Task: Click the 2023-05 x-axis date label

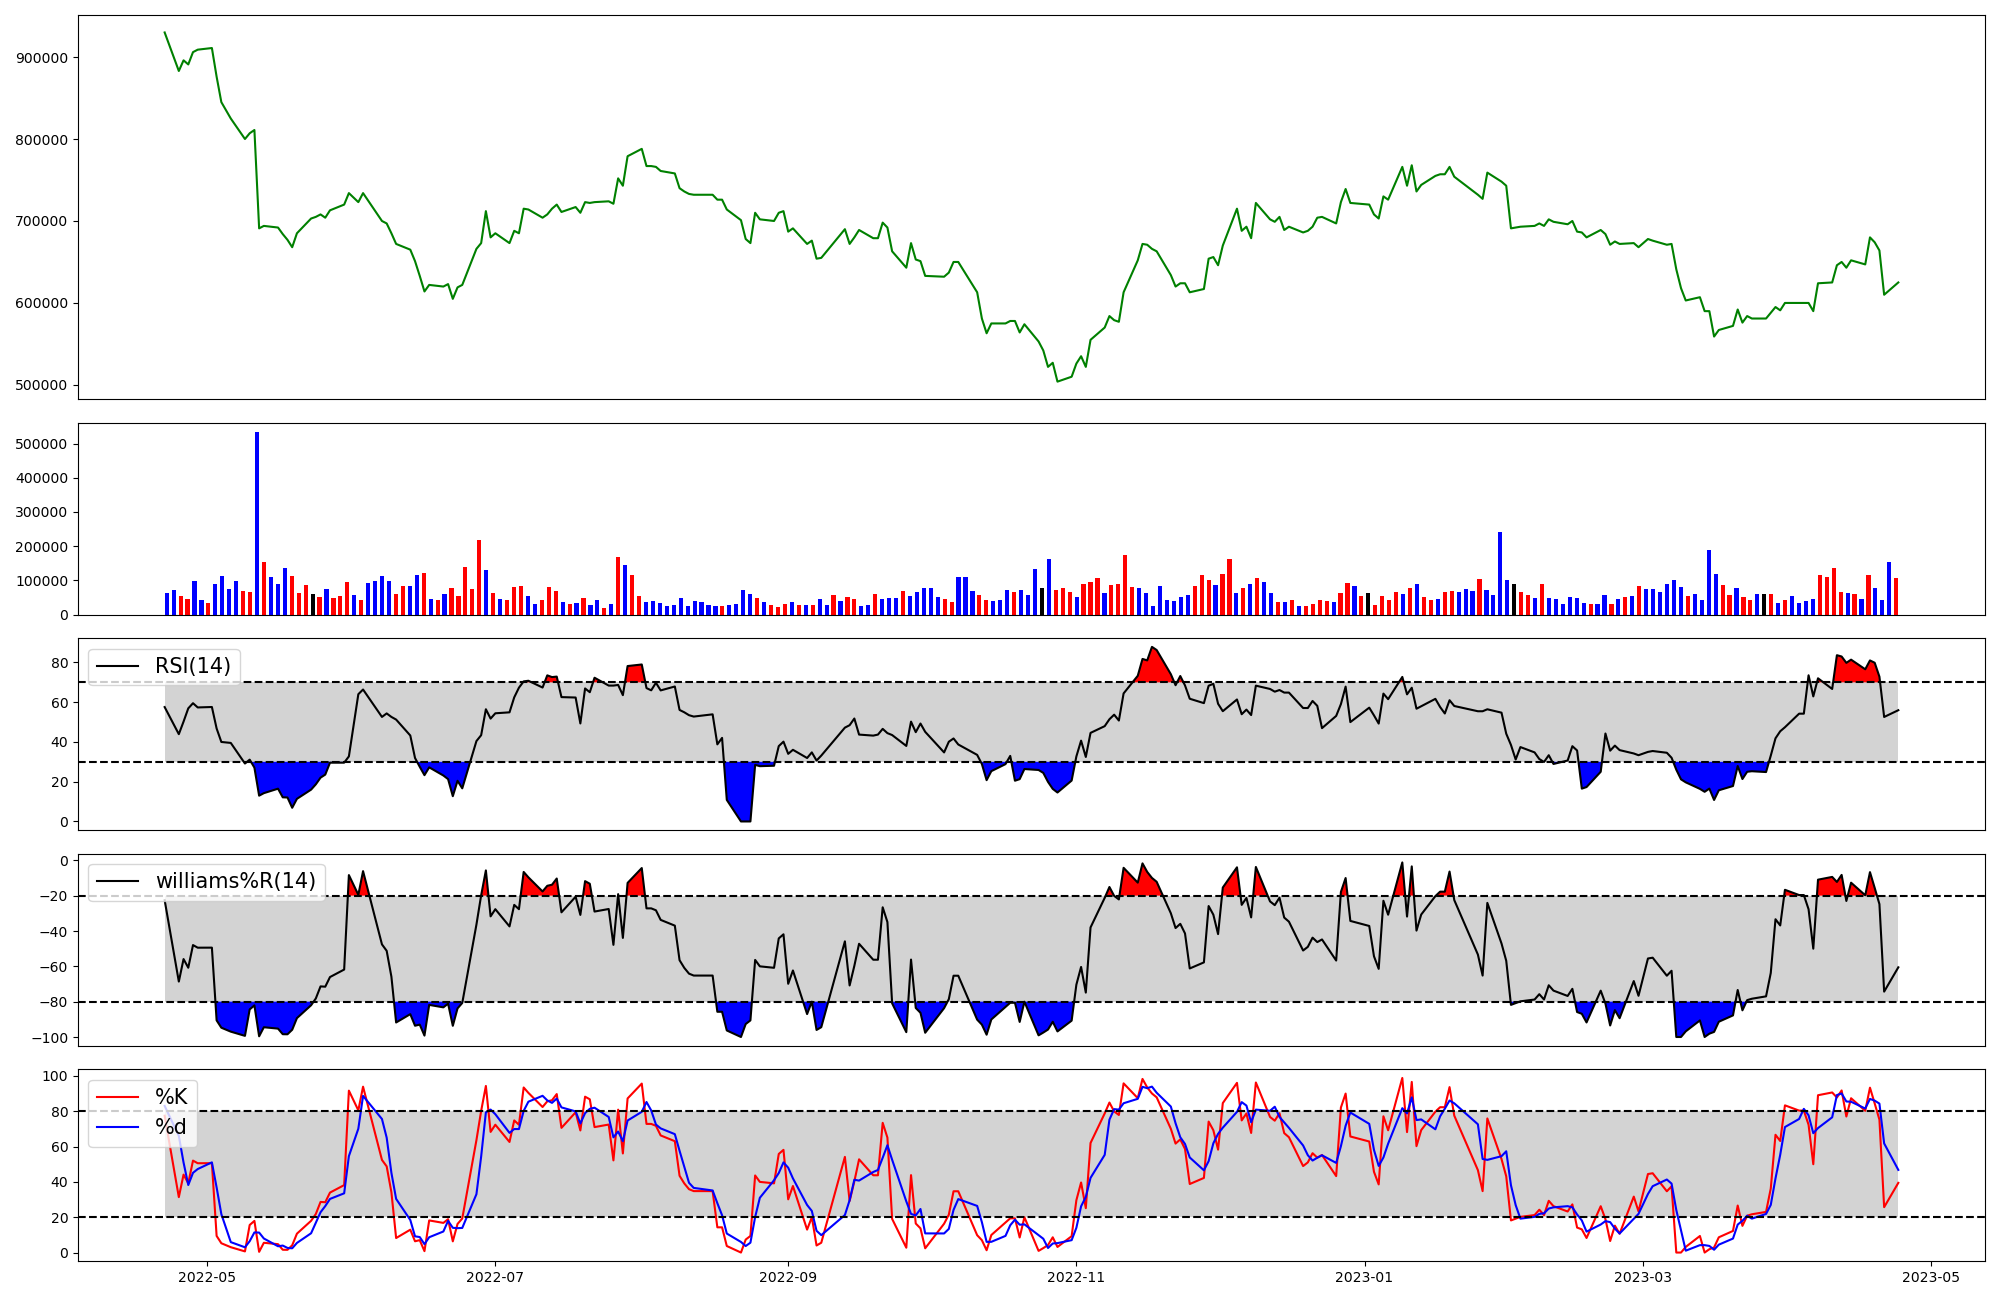Action: click(1931, 1277)
